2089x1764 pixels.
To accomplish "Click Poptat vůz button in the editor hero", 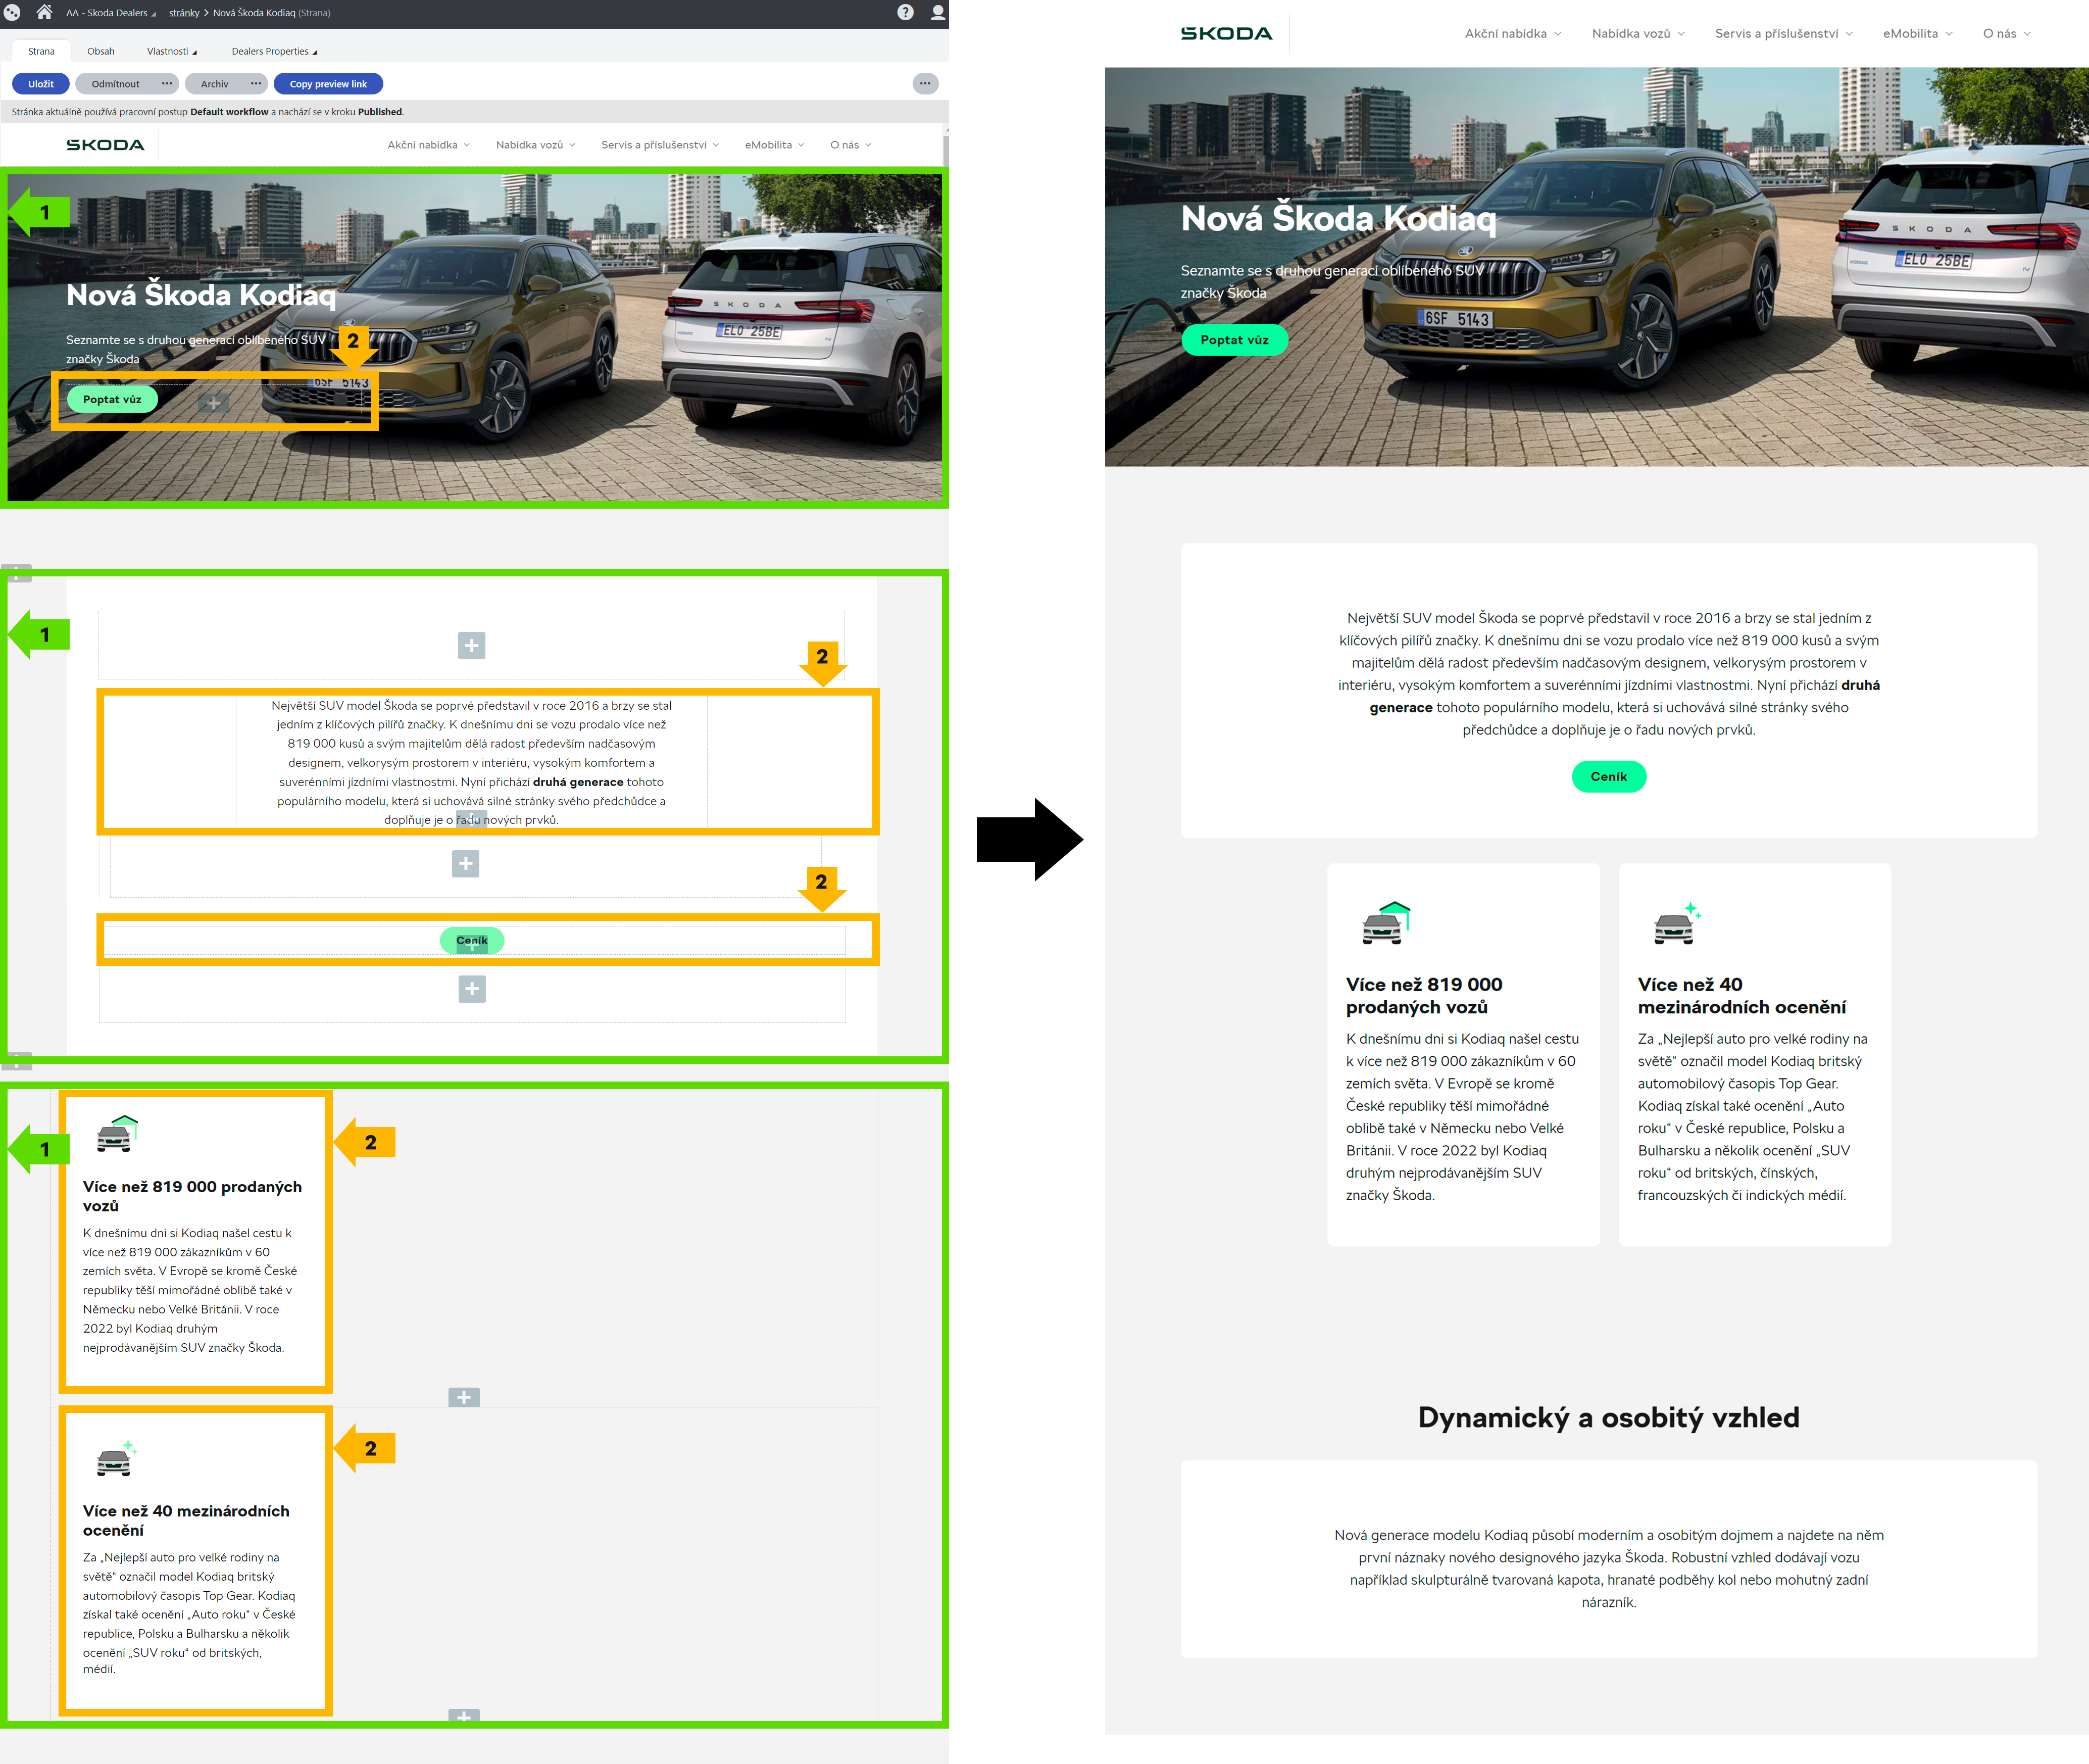I will pos(112,399).
